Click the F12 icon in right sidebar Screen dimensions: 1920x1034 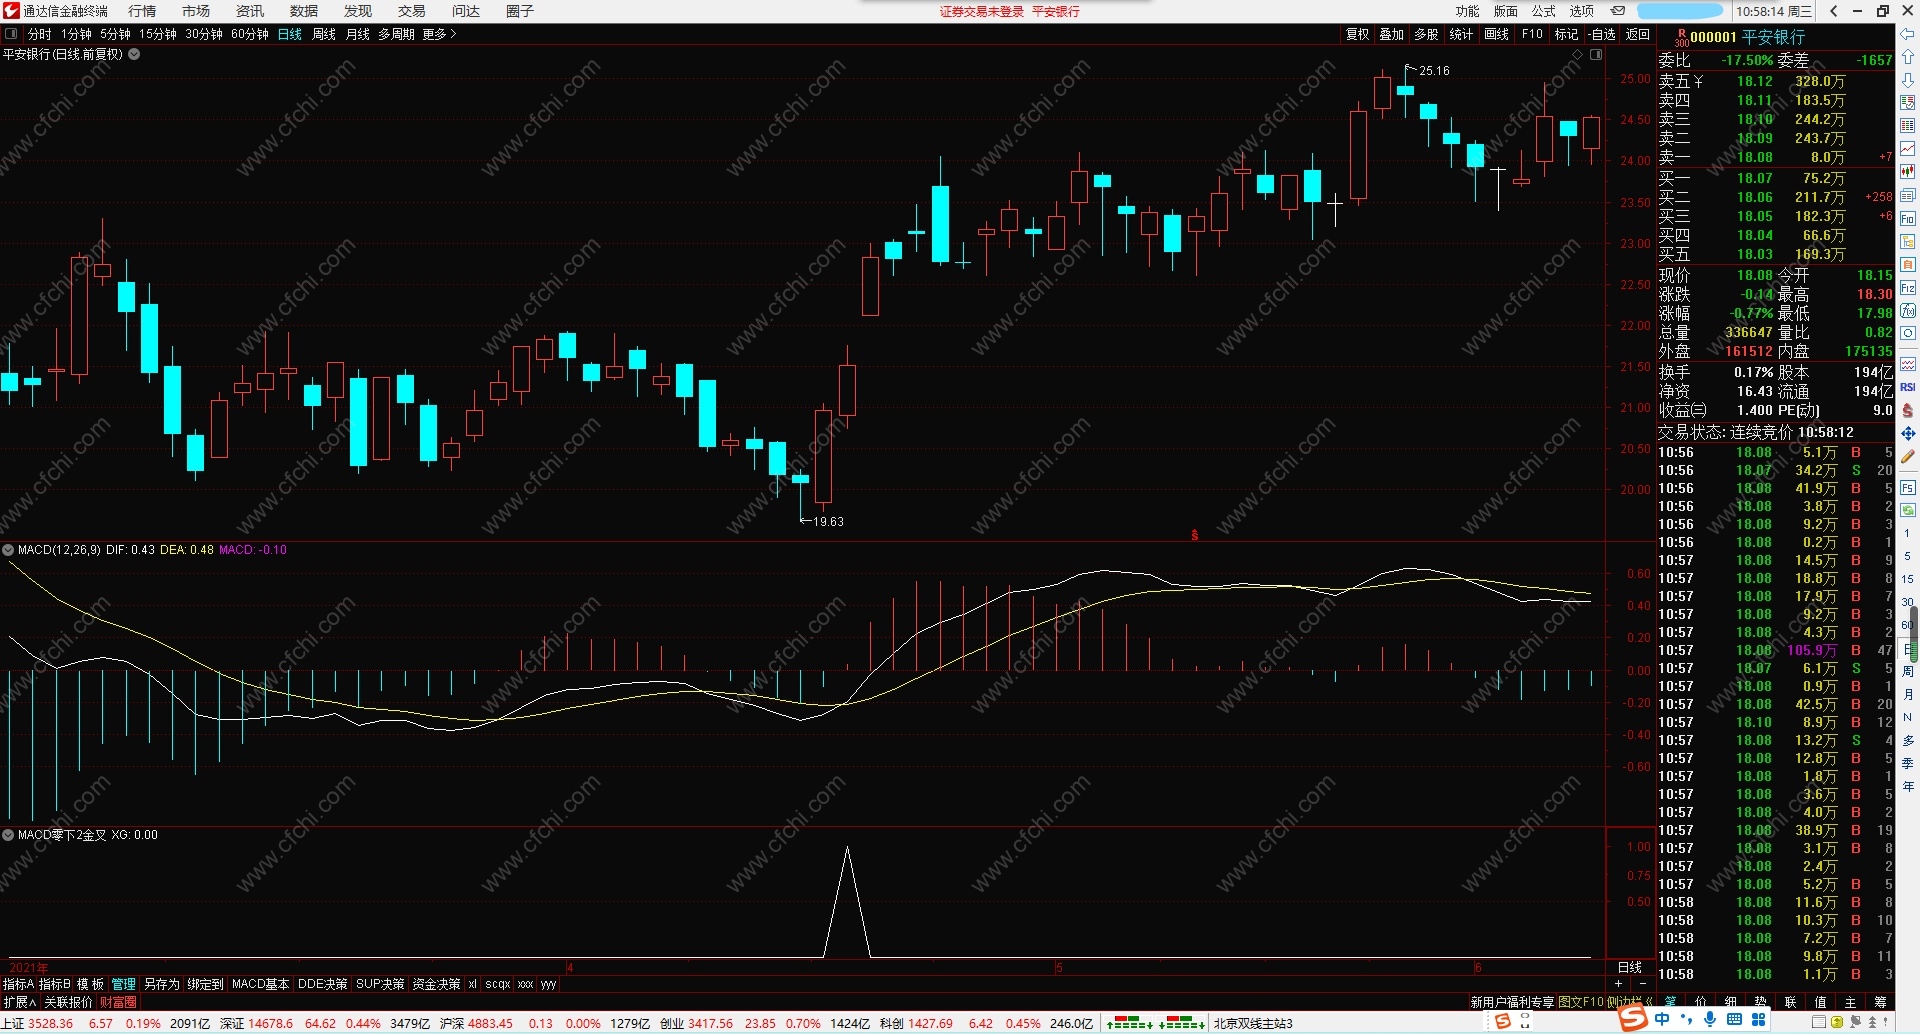click(x=1908, y=288)
